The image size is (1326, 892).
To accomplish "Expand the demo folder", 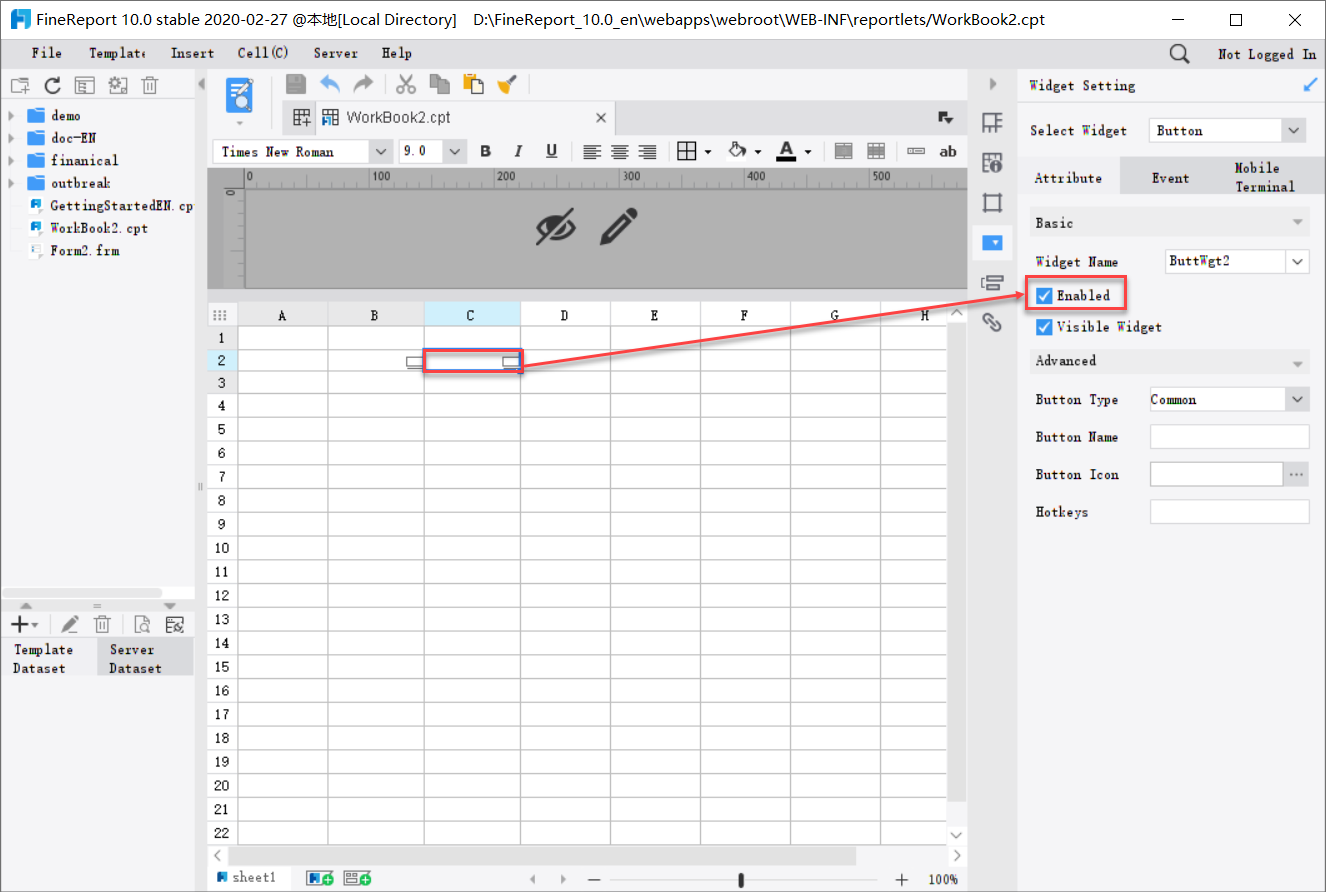I will click(11, 116).
